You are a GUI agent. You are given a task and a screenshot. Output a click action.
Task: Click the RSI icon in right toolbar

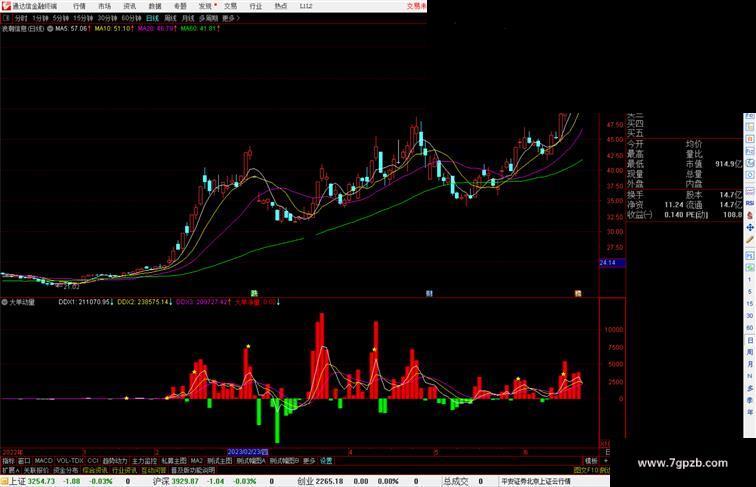point(750,203)
